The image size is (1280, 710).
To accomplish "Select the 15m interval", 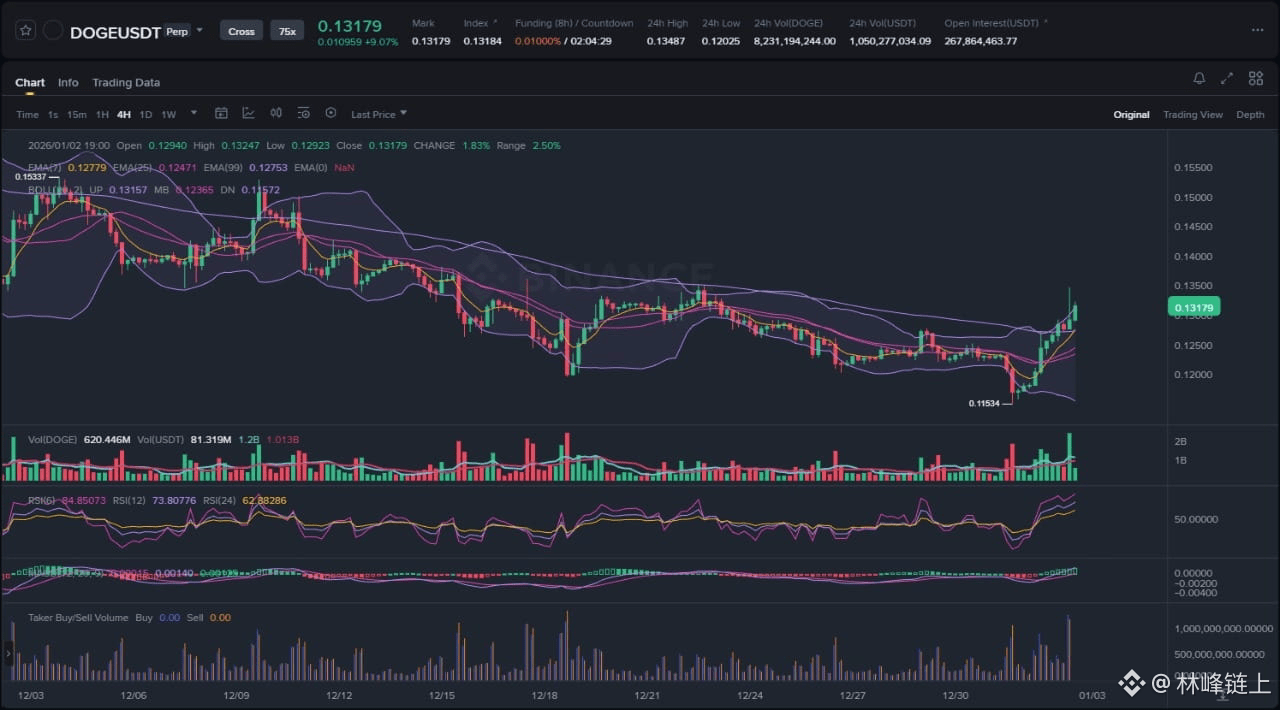I will pos(77,114).
